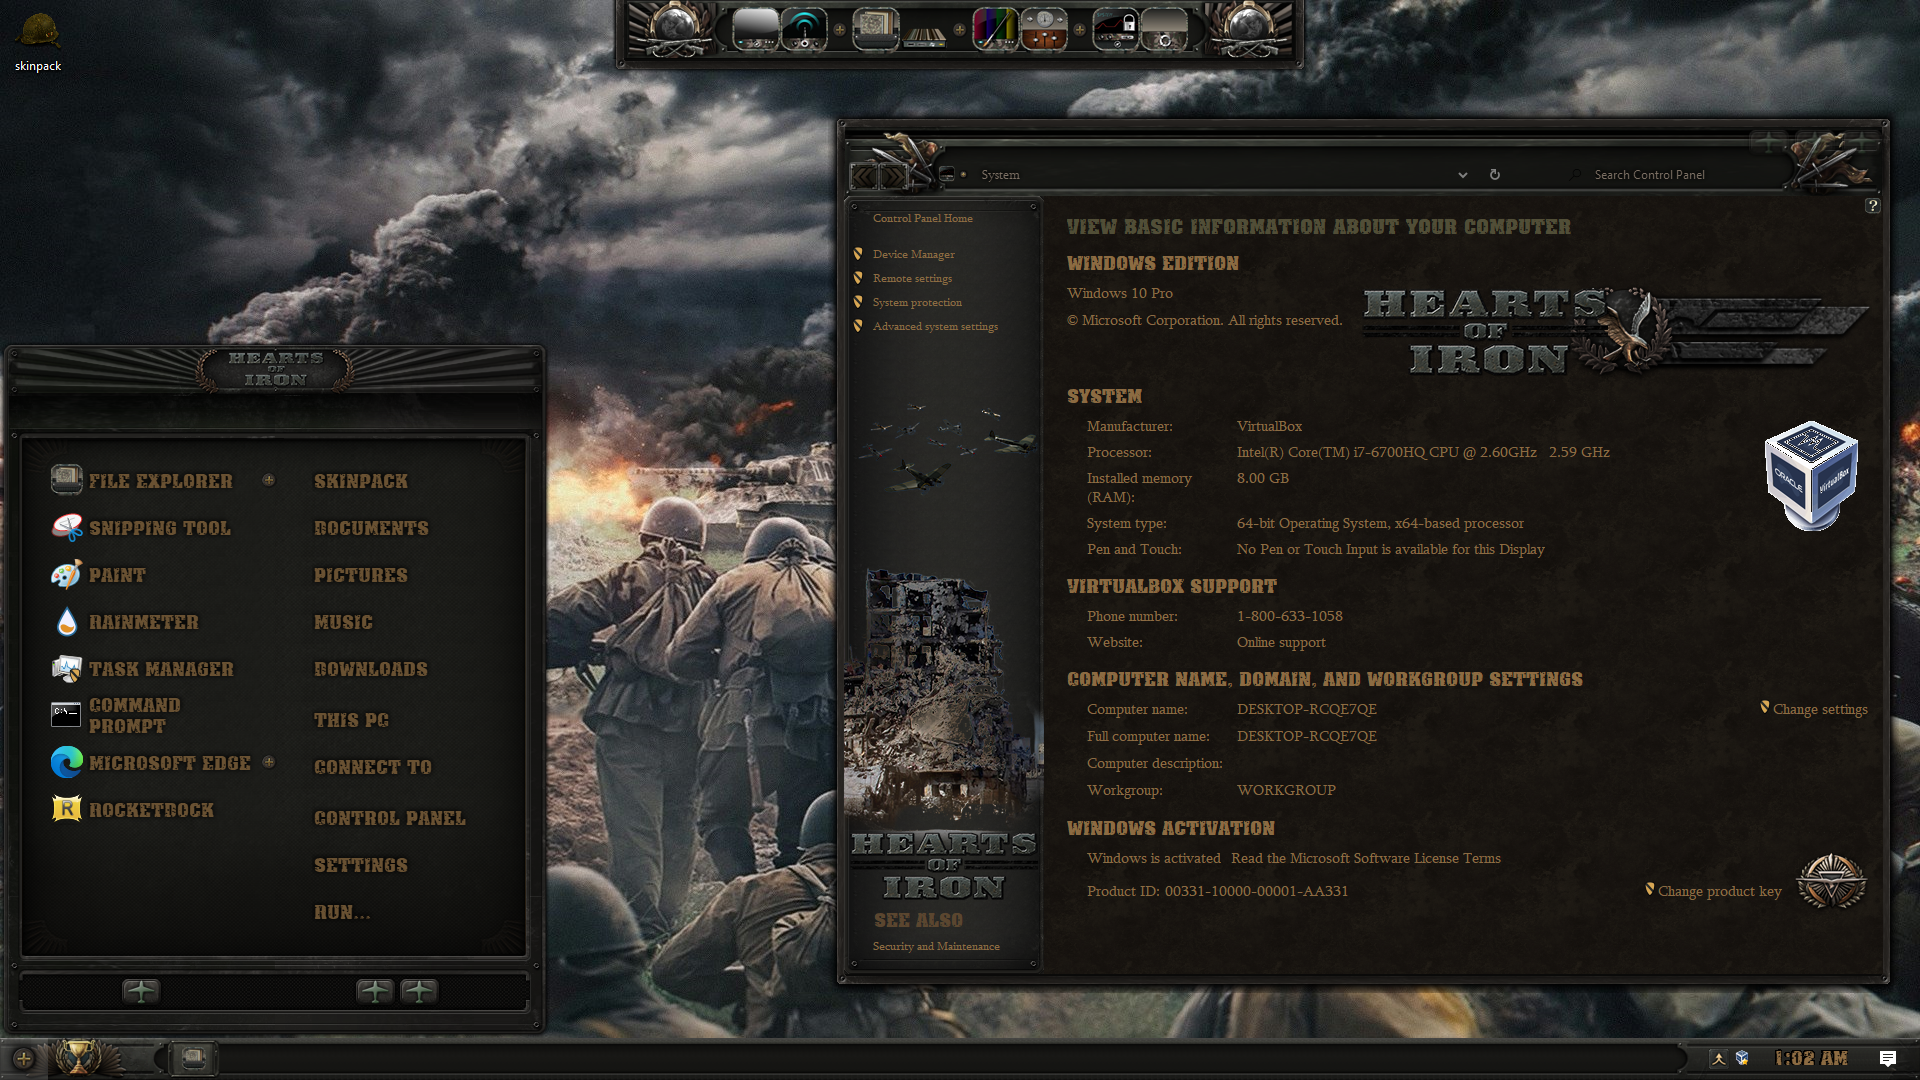1920x1080 pixels.
Task: Launch Snipping Tool from start menu
Action: (x=159, y=528)
